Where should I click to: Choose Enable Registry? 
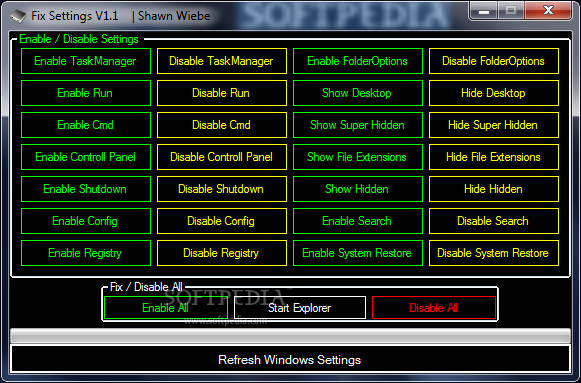(86, 253)
